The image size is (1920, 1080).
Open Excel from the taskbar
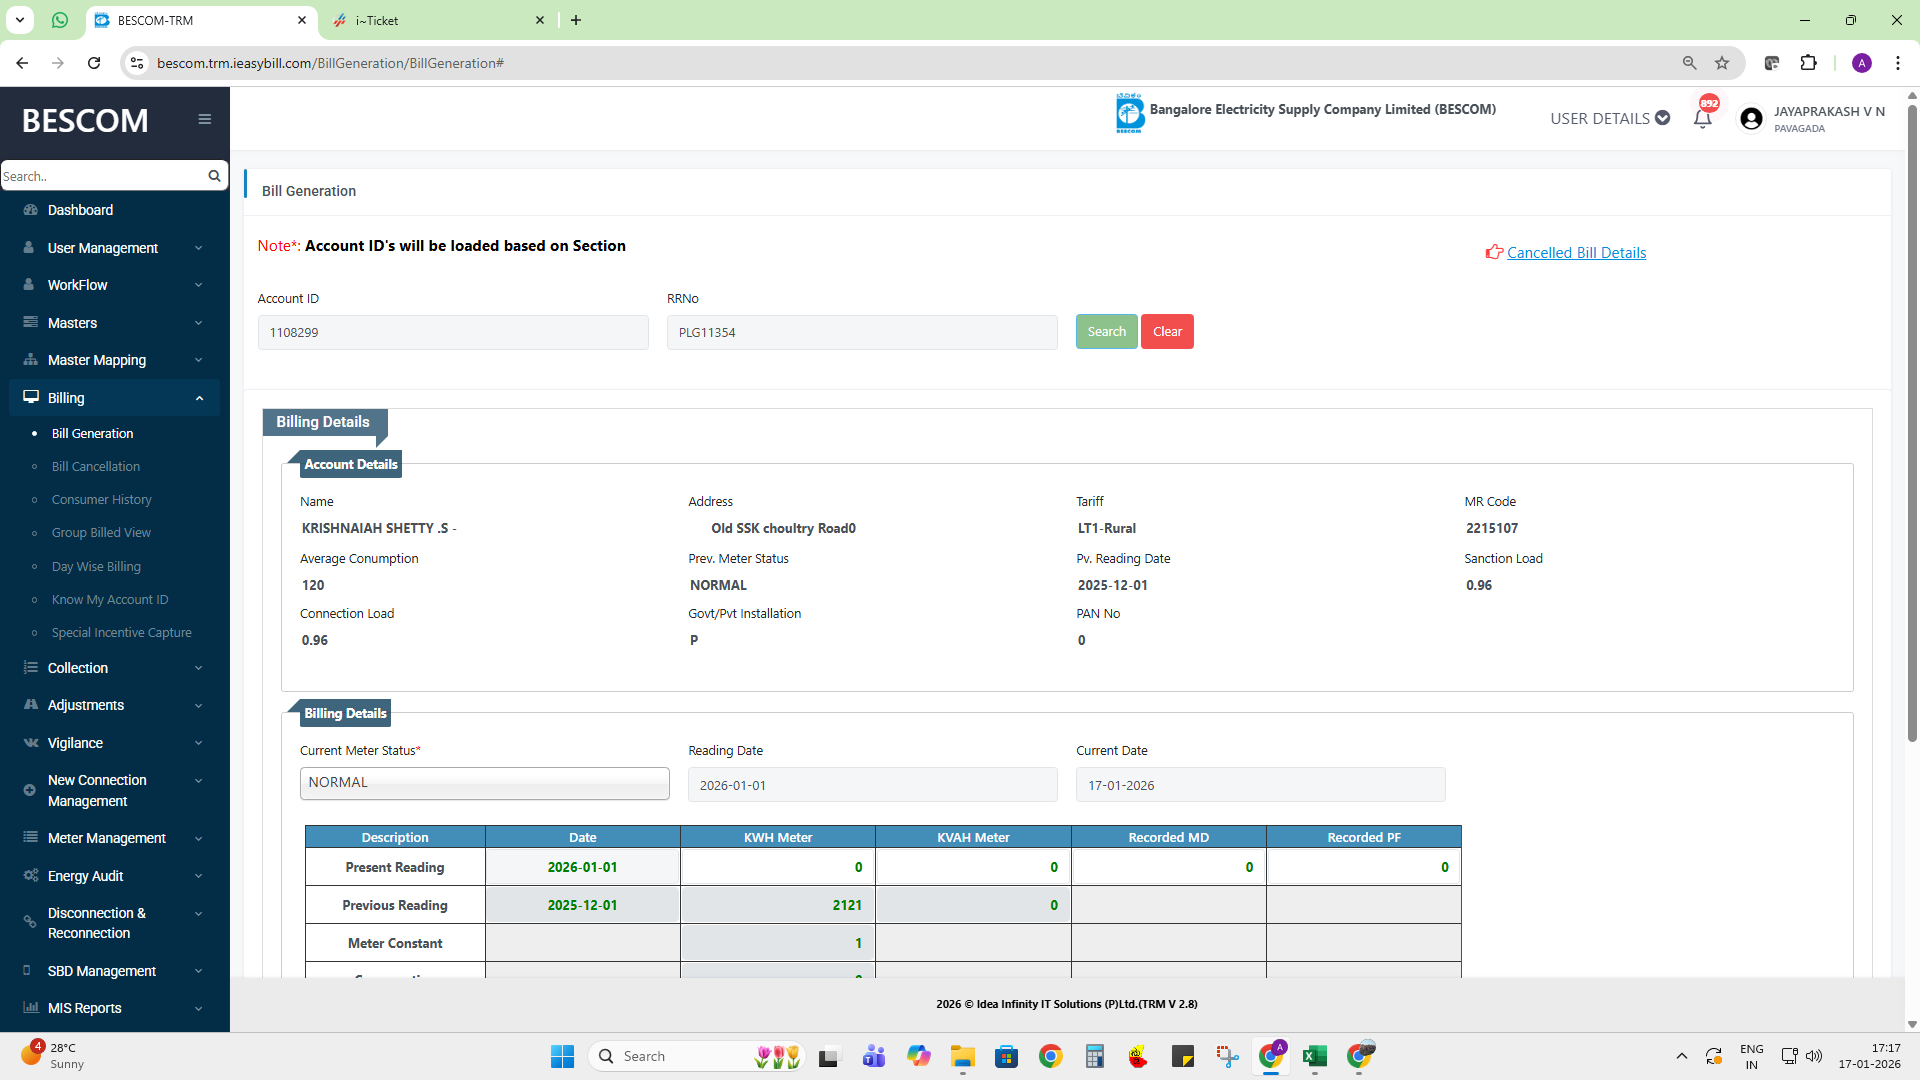[1314, 1056]
